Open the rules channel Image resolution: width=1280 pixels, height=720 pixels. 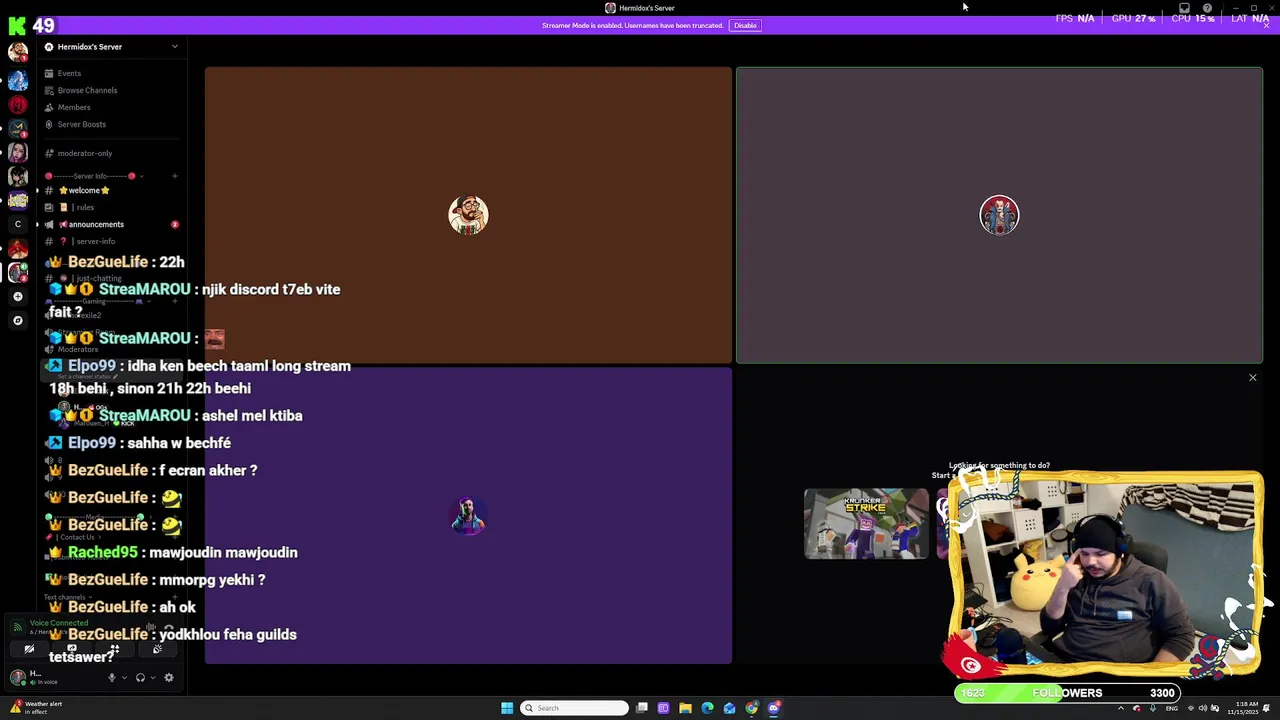pyautogui.click(x=85, y=207)
